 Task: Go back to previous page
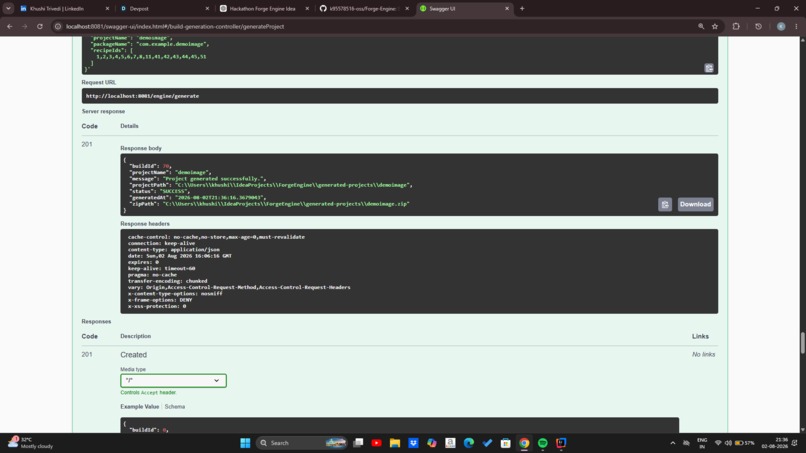[x=10, y=26]
